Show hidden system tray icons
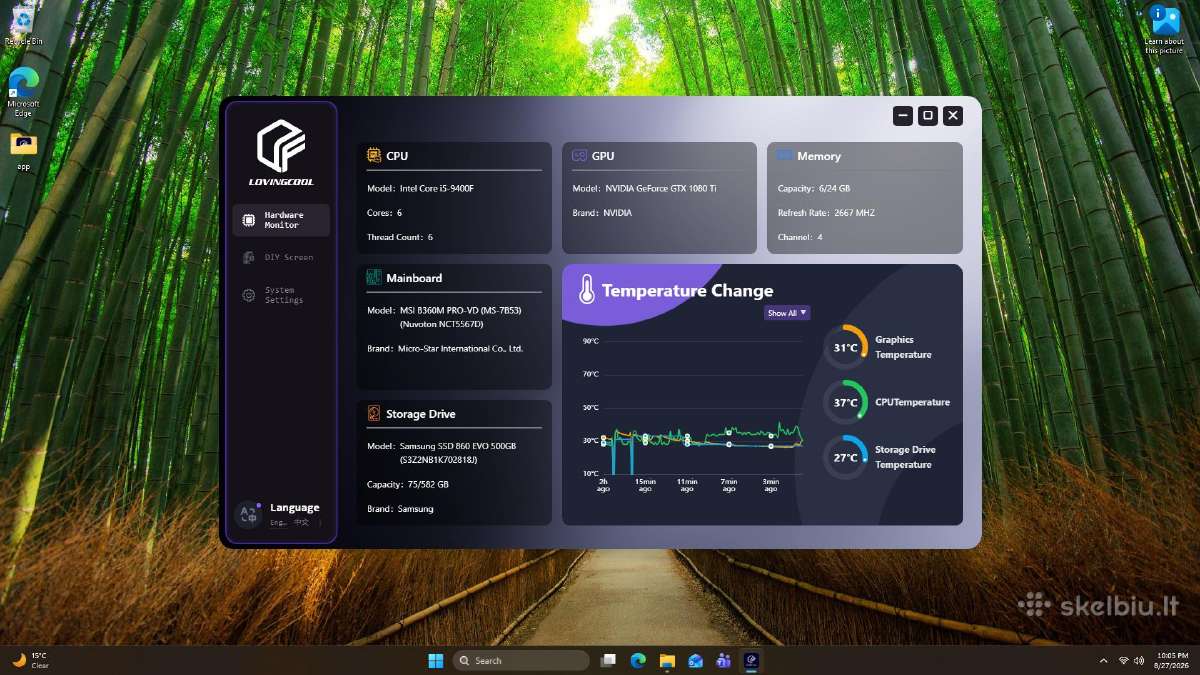 [1104, 660]
